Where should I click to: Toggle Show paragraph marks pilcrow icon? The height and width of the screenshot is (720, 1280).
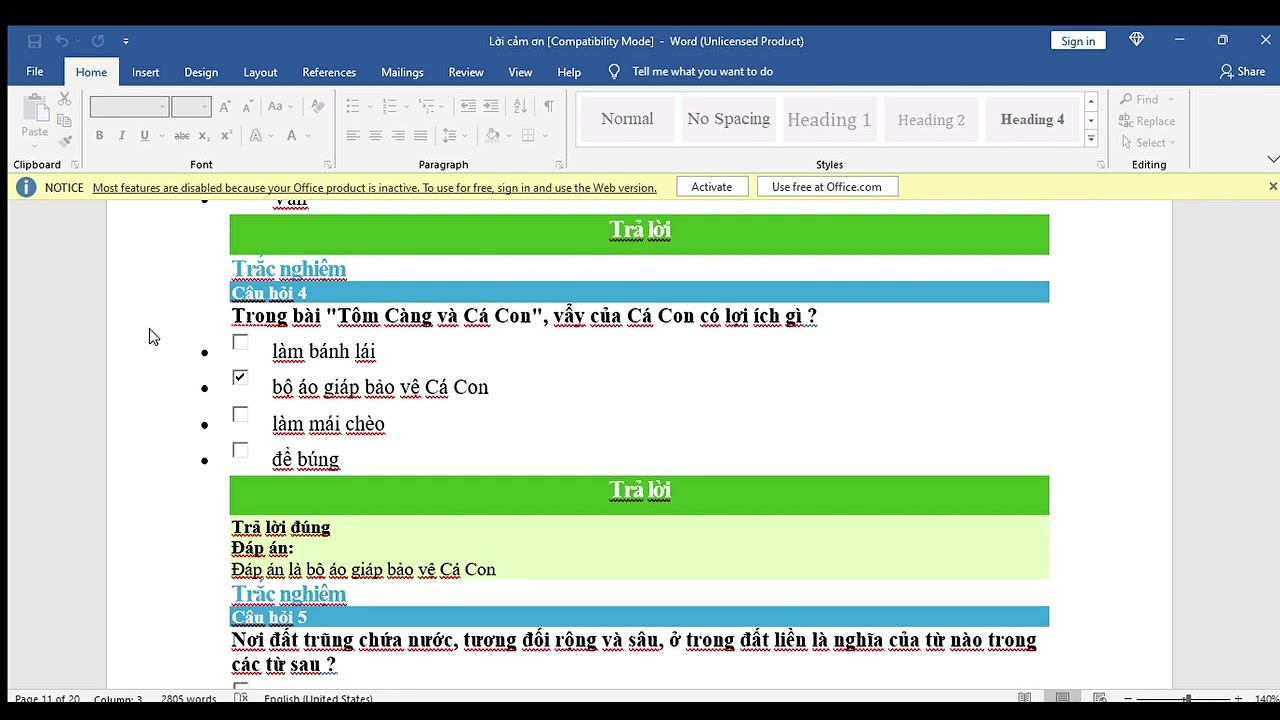[x=549, y=106]
